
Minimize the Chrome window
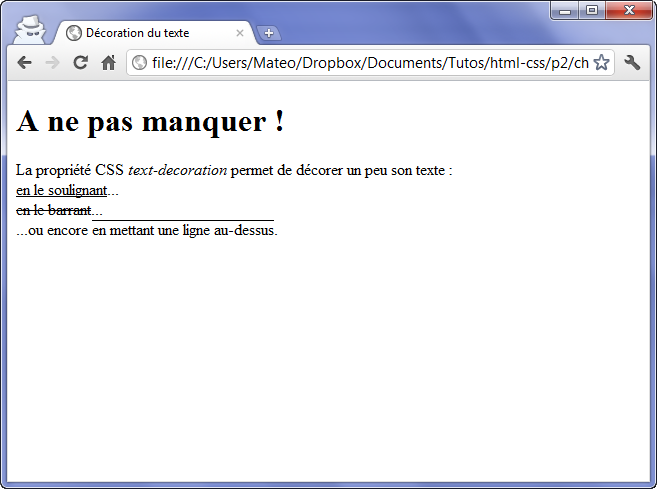[566, 10]
